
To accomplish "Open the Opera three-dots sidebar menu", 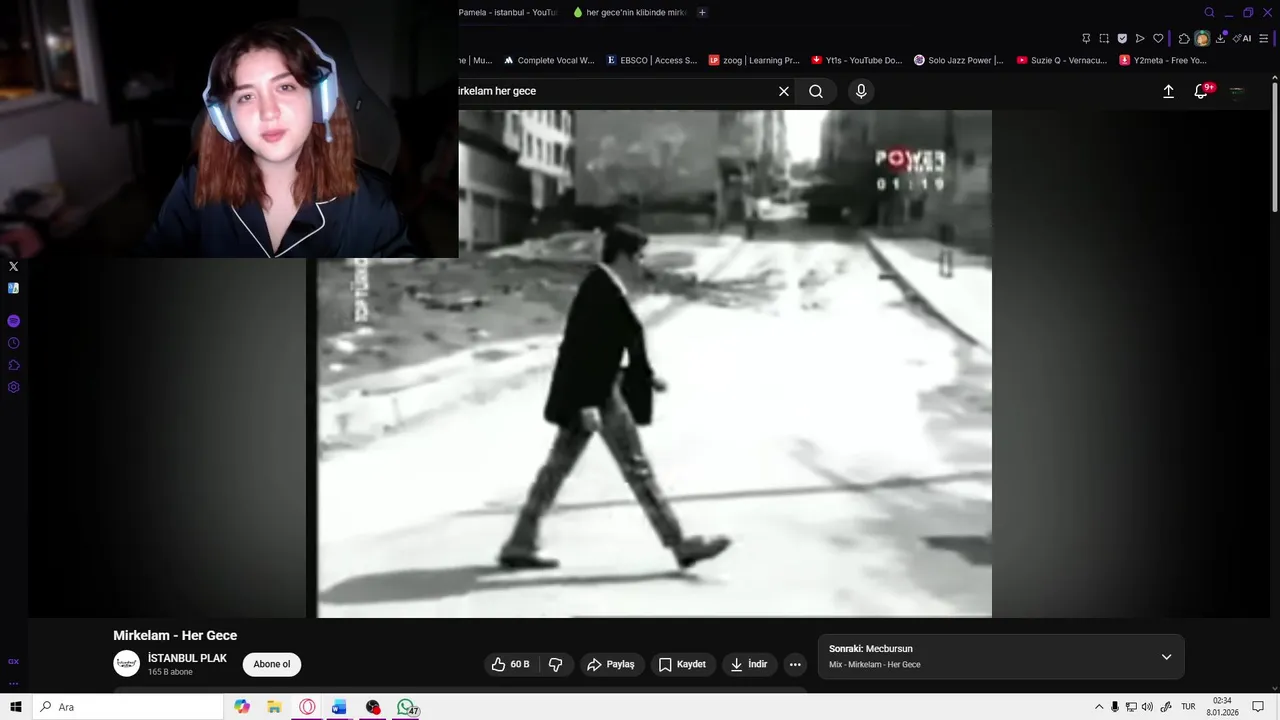I will click(13, 684).
